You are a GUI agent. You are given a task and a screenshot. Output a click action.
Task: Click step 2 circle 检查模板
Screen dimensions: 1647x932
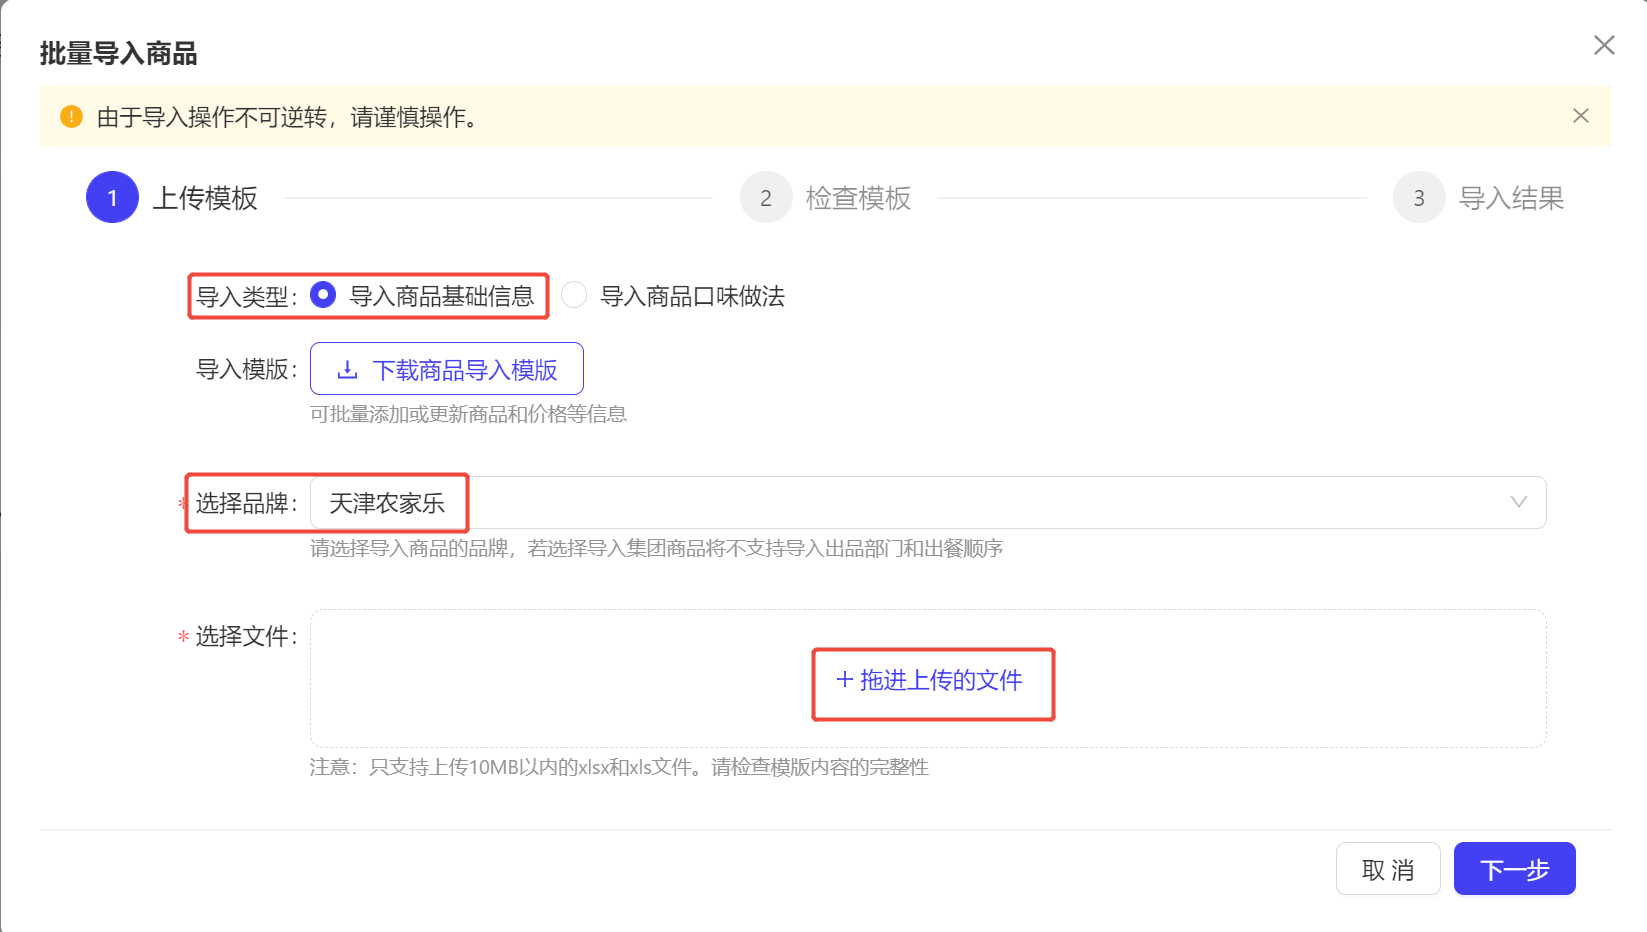point(766,197)
